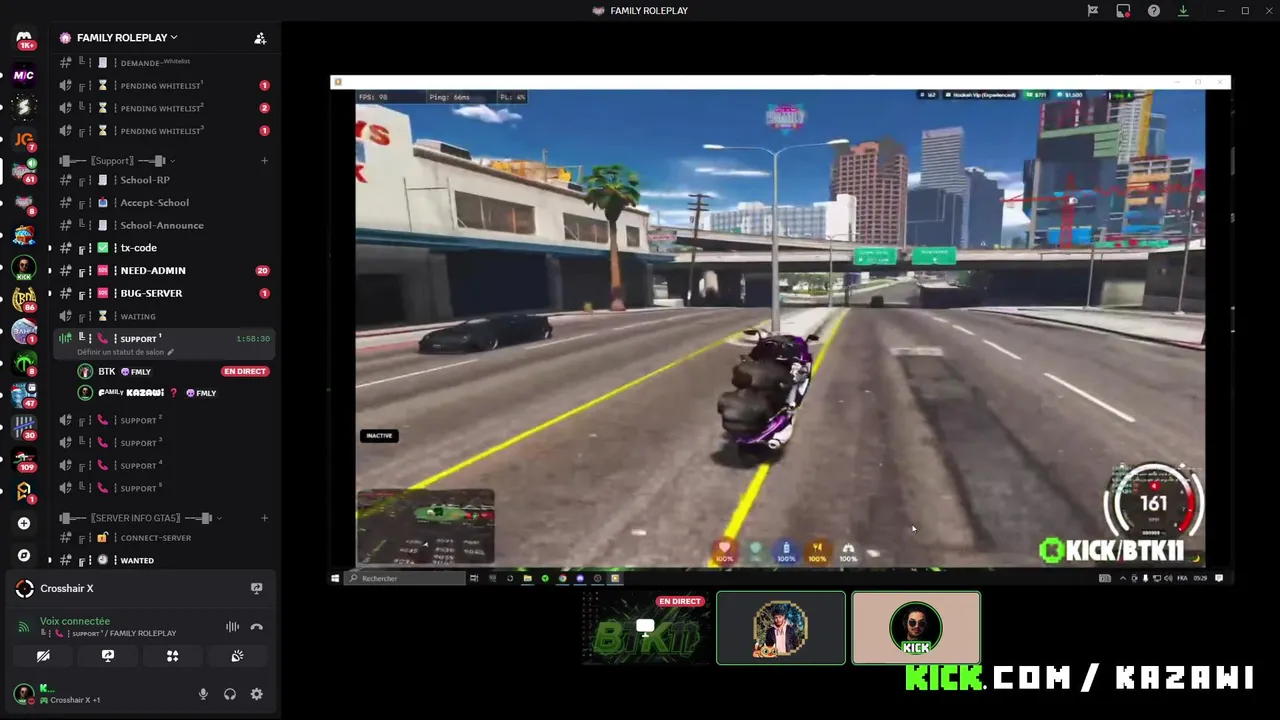
Task: Open server icon with 30 badge
Action: (x=24, y=427)
